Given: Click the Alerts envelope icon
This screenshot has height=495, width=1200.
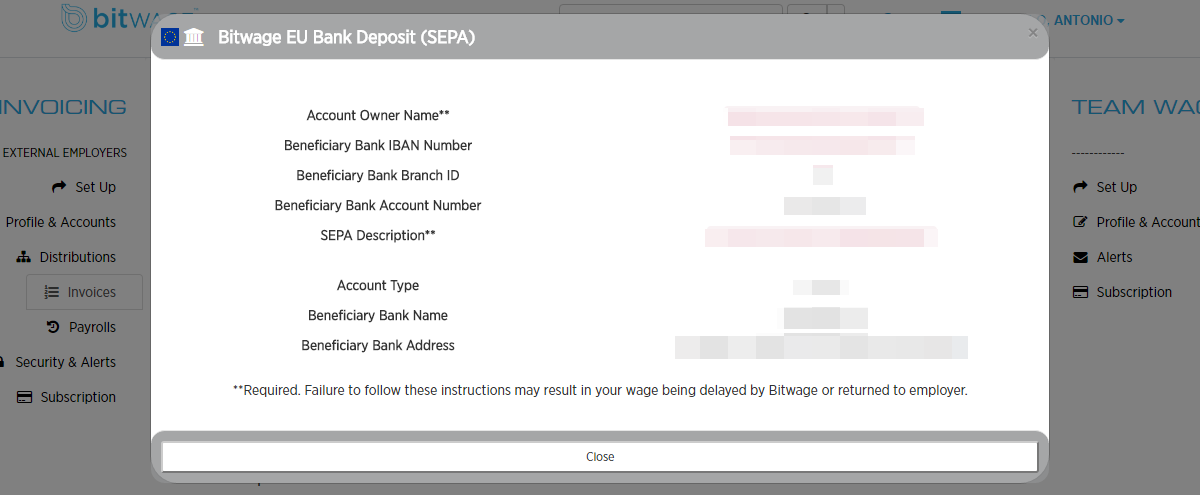Looking at the screenshot, I should click(1080, 257).
